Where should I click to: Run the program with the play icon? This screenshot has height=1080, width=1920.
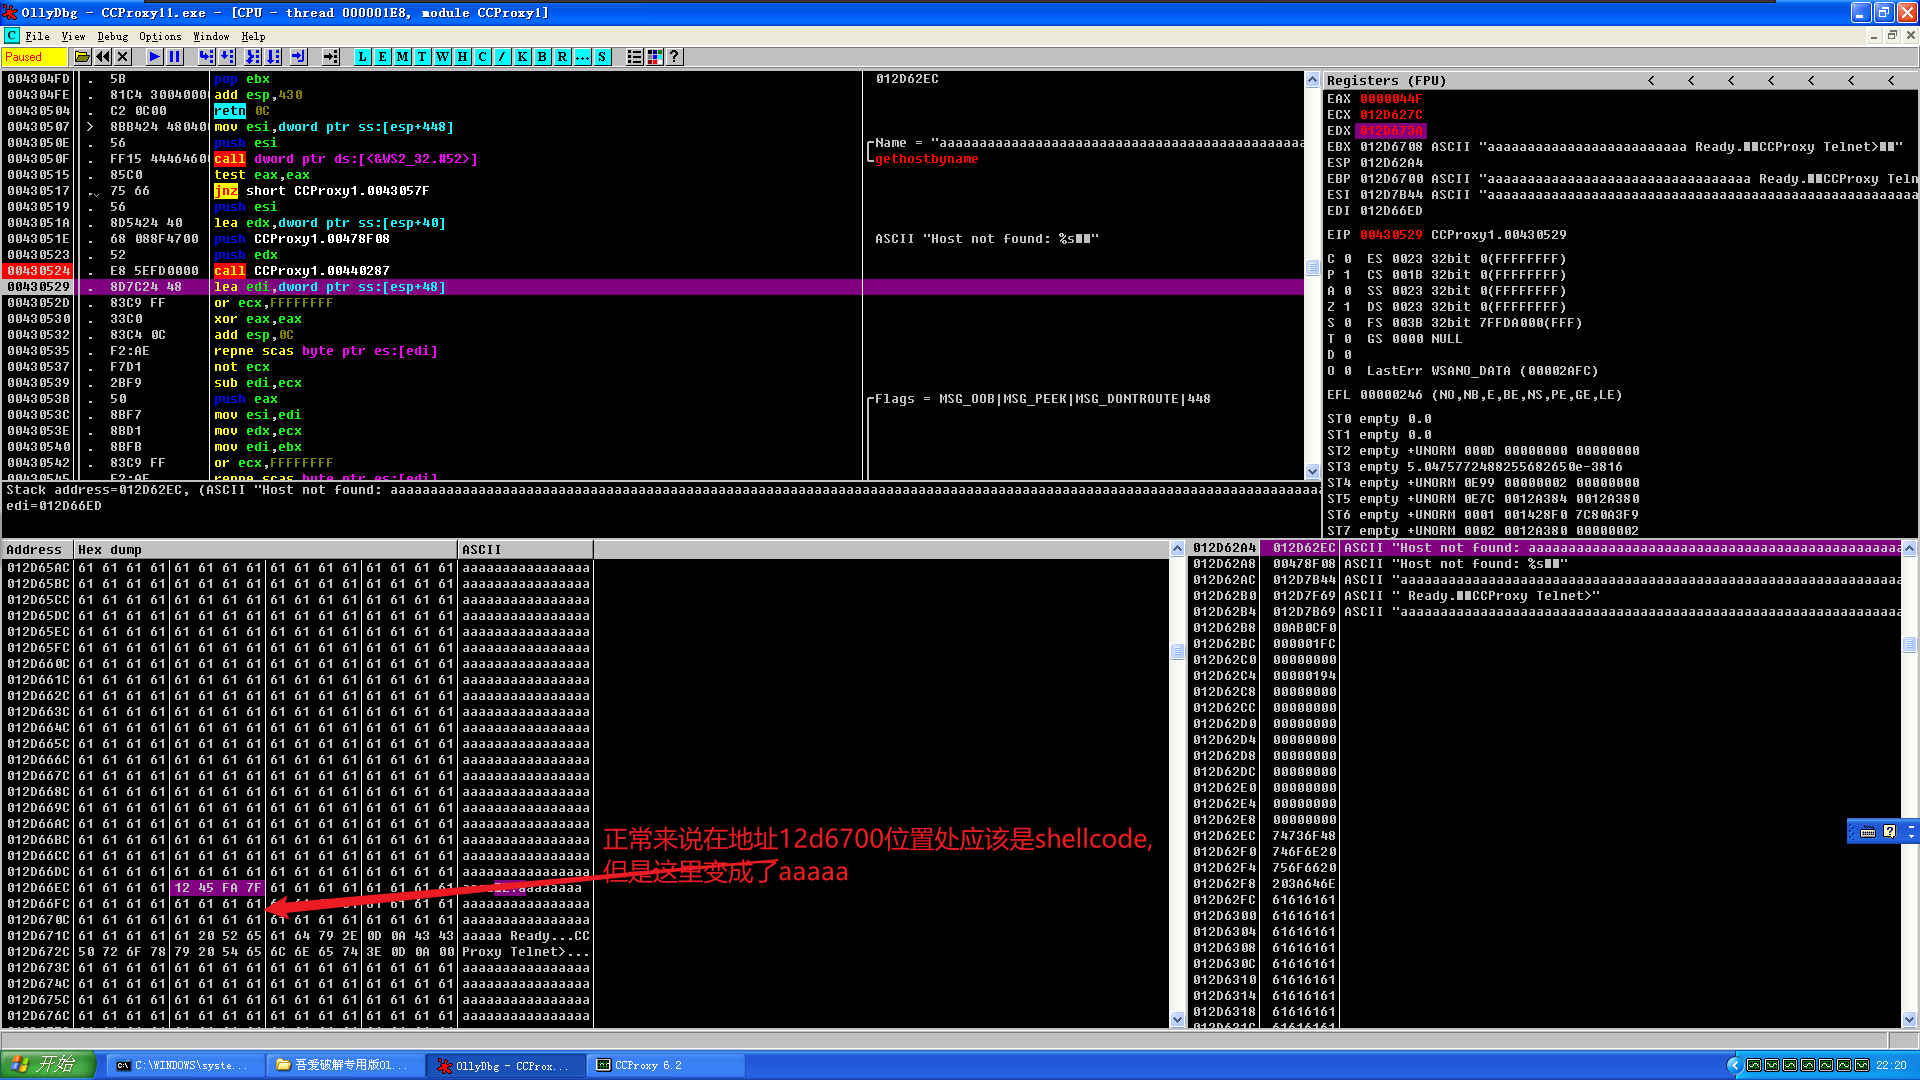[155, 57]
